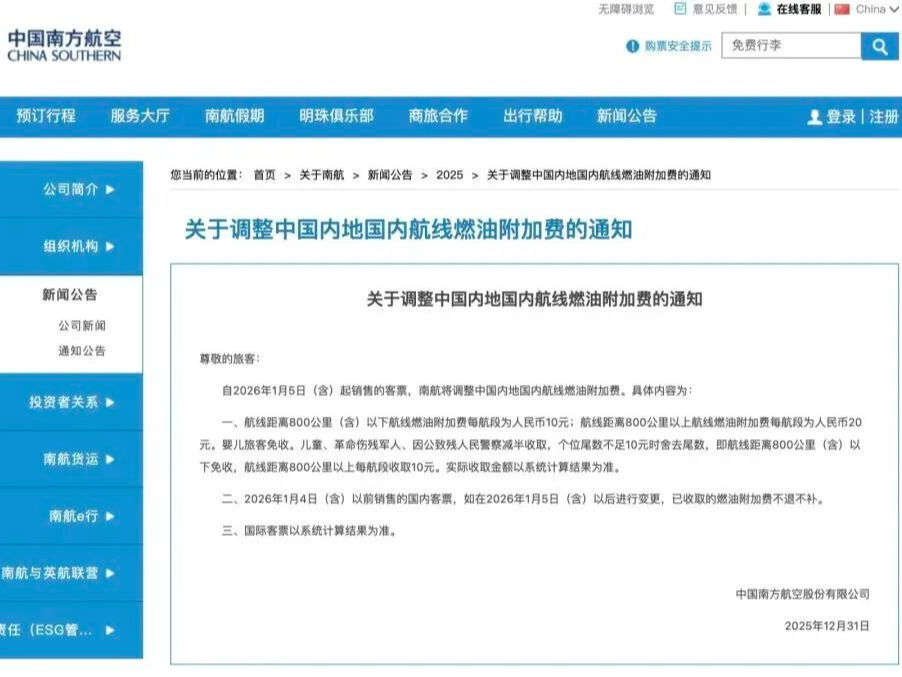The width and height of the screenshot is (902, 677).
Task: Click the user icon beside 登录
Action: pos(814,117)
